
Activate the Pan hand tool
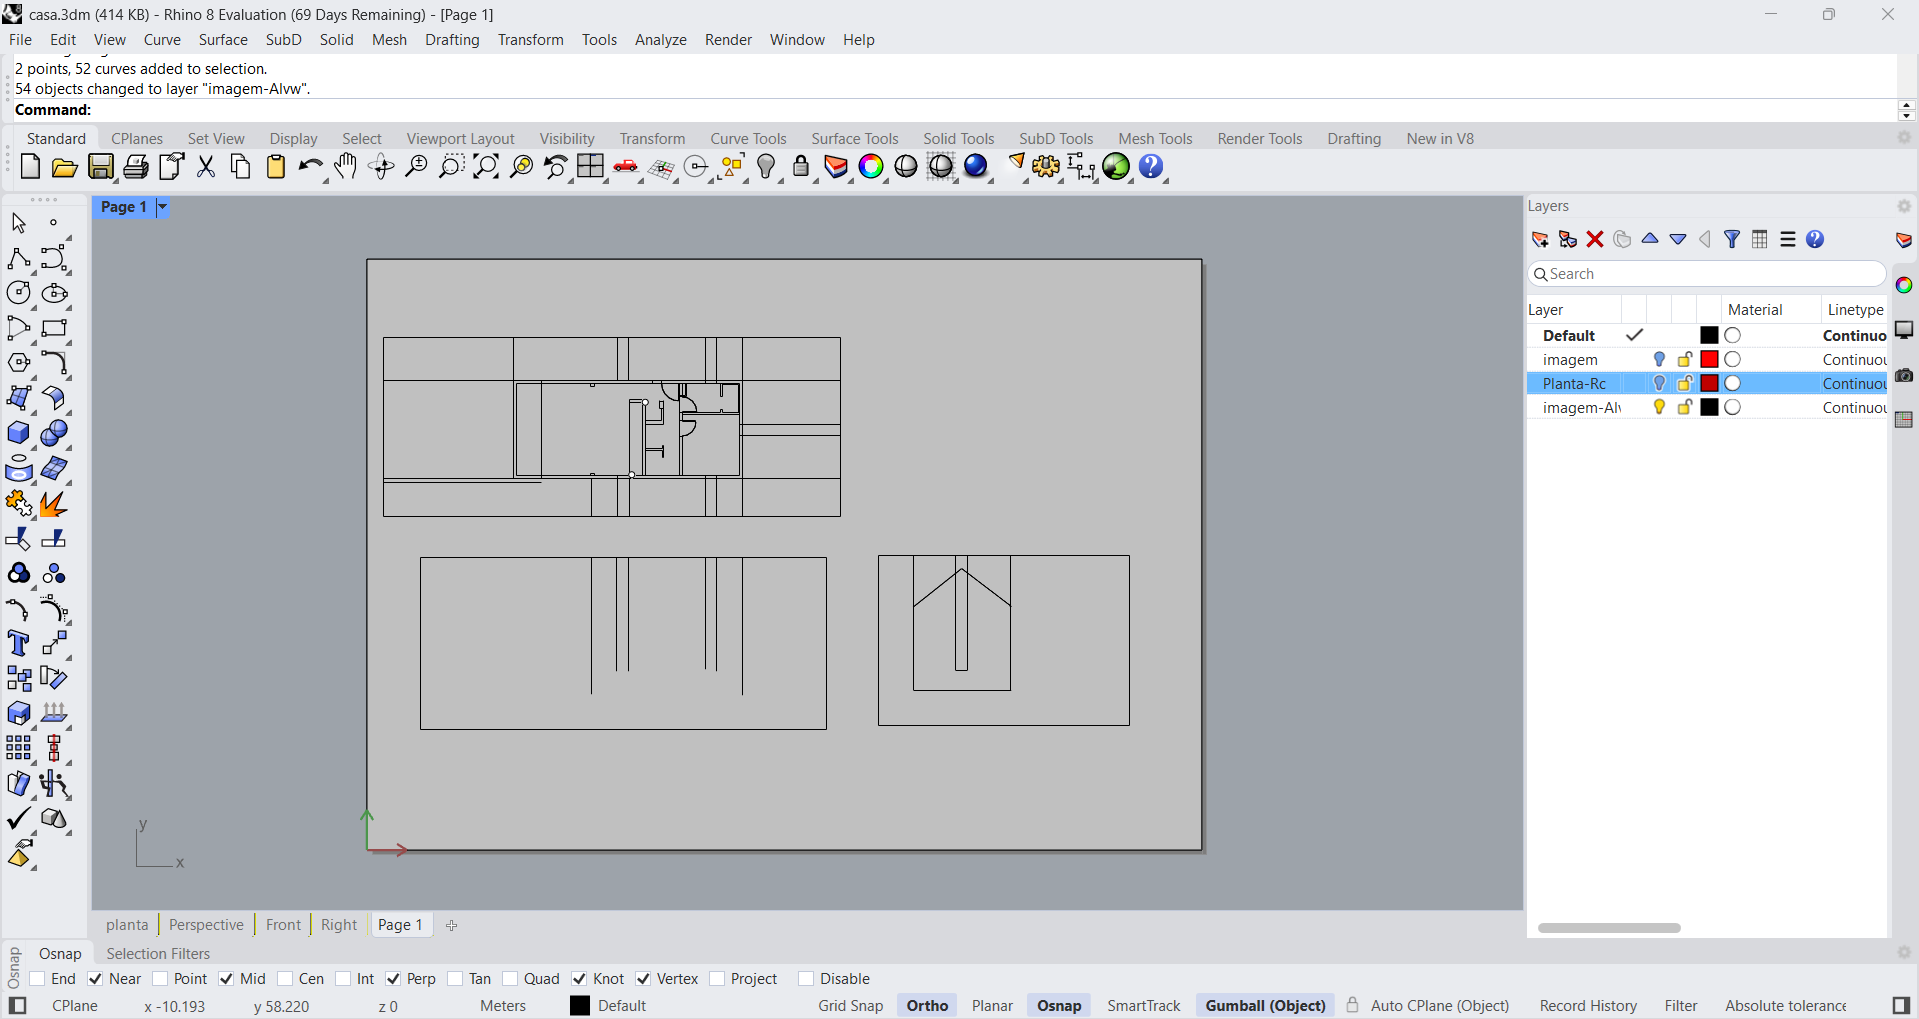(x=346, y=167)
